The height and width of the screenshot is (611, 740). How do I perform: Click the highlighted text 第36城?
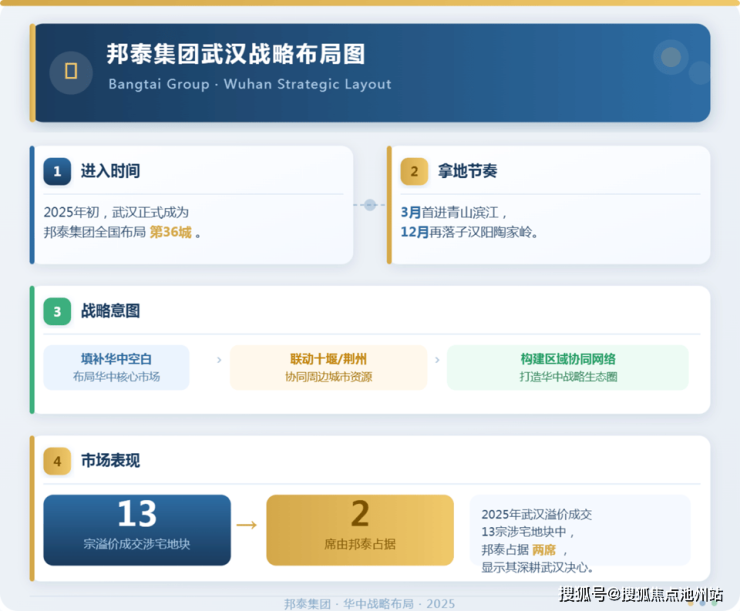pos(170,232)
